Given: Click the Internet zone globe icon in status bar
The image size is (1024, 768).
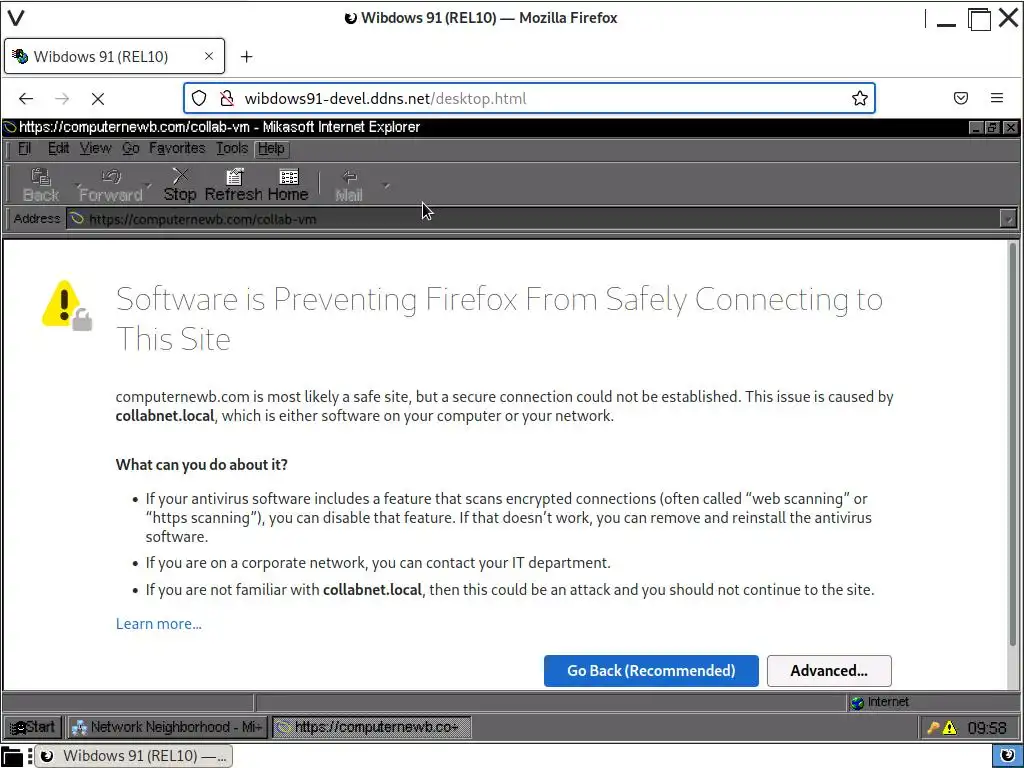Looking at the screenshot, I should pos(857,703).
